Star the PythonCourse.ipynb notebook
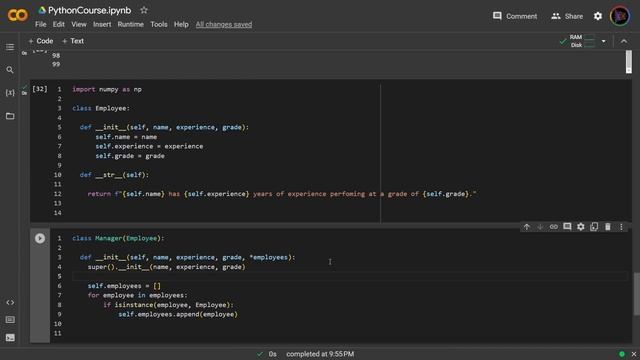Screen dimensions: 640x360 (x=144, y=10)
